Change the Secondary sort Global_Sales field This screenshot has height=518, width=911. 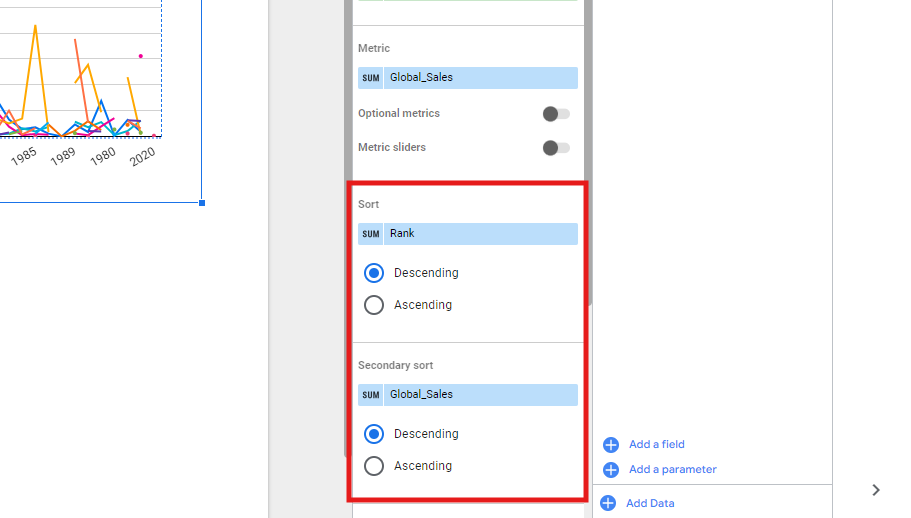coord(480,395)
